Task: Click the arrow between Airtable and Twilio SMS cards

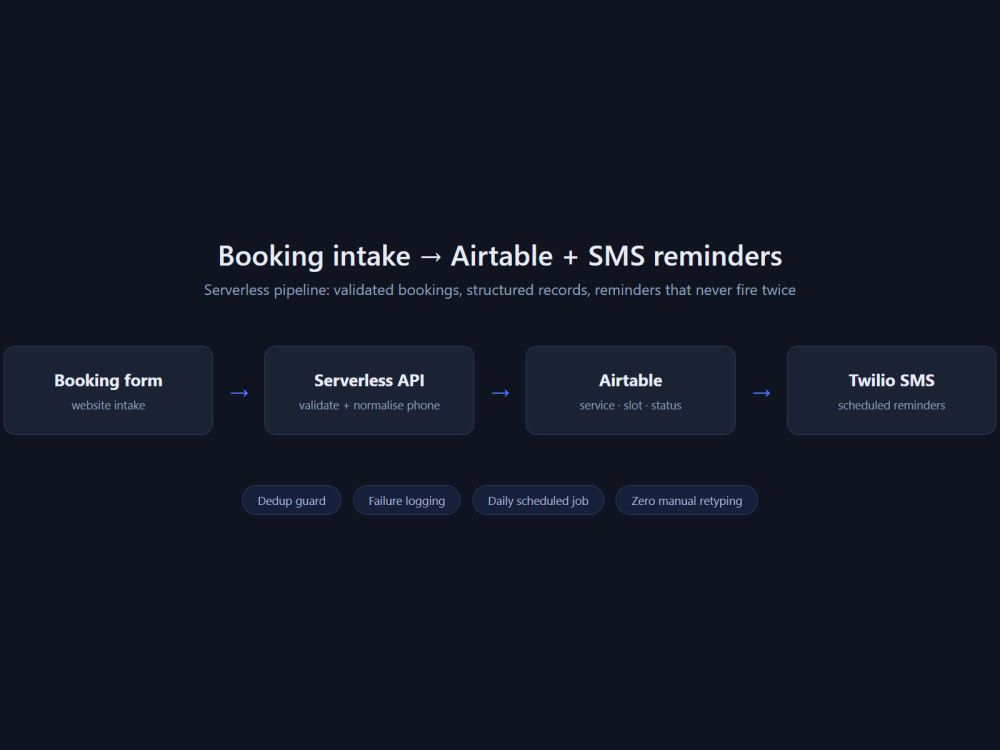Action: pyautogui.click(x=761, y=393)
